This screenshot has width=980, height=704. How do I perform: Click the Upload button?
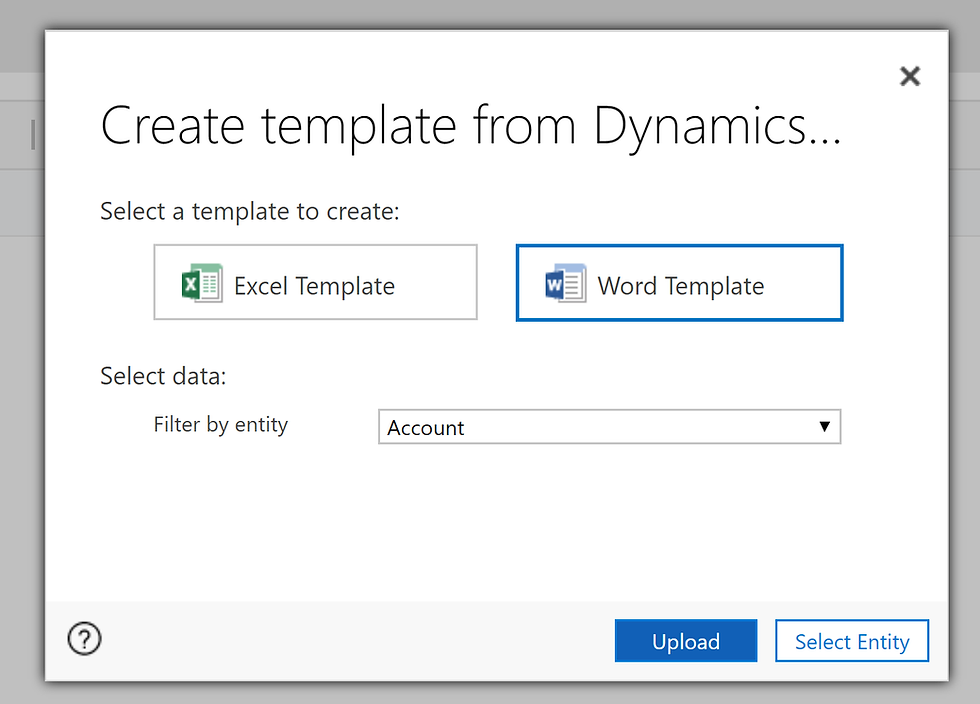click(x=686, y=641)
